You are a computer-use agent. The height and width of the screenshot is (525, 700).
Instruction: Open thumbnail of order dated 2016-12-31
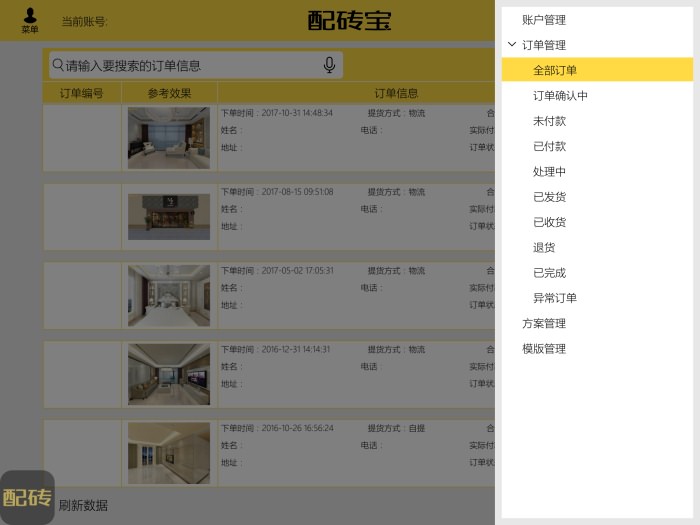(x=169, y=375)
